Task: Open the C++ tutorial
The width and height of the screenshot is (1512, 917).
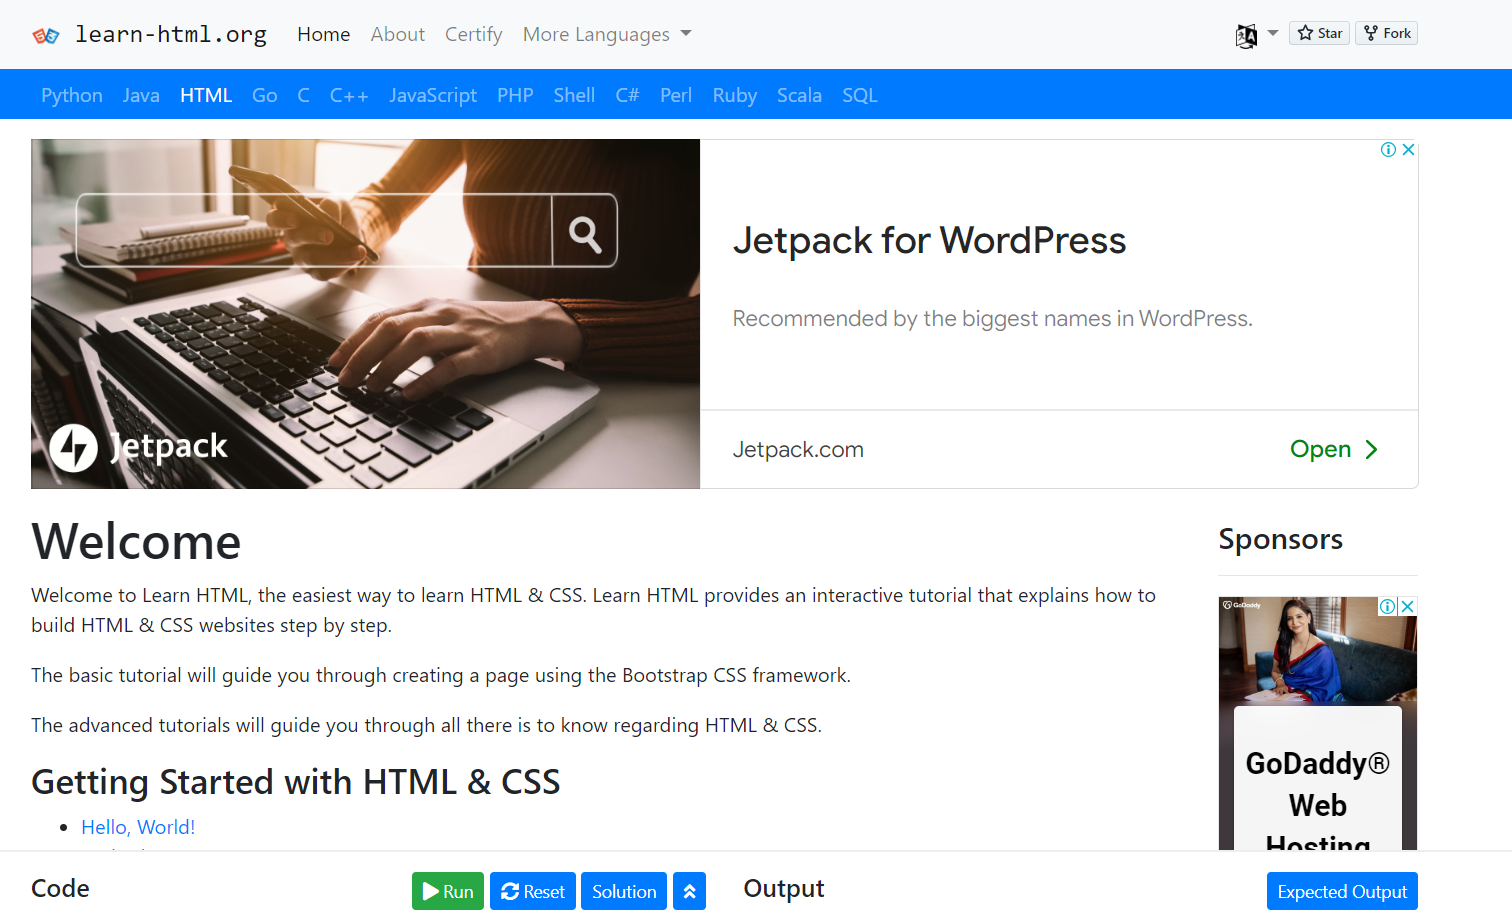Action: tap(349, 95)
